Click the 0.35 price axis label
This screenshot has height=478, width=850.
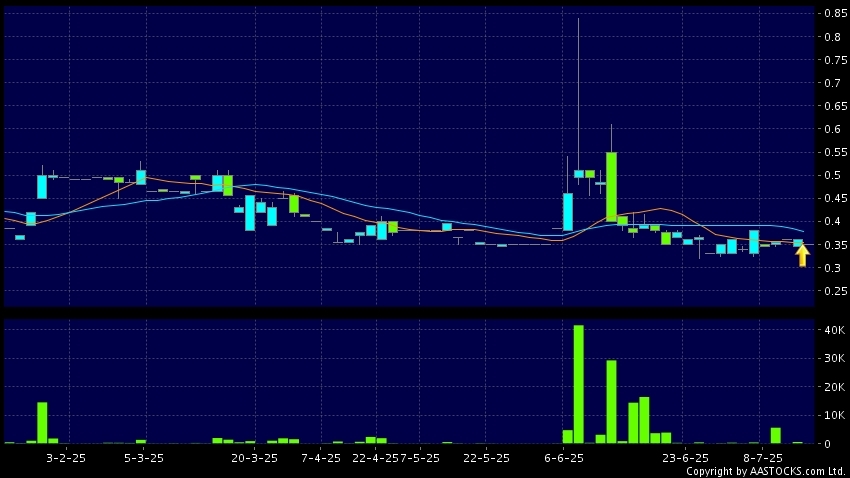[835, 245]
